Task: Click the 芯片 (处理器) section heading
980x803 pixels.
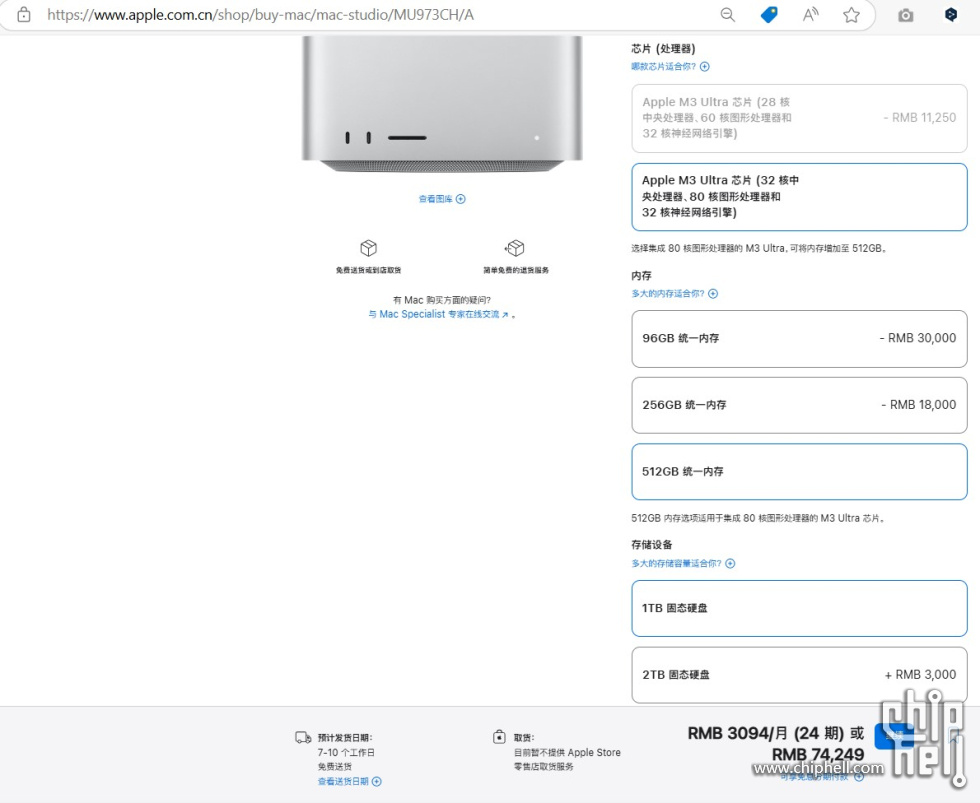Action: (663, 49)
